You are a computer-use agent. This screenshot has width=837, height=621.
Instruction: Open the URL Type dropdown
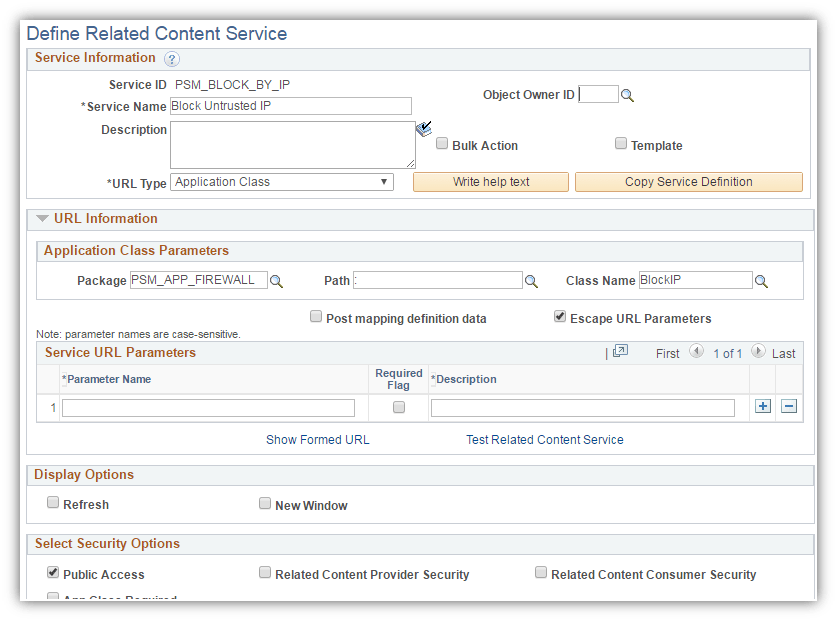(385, 181)
